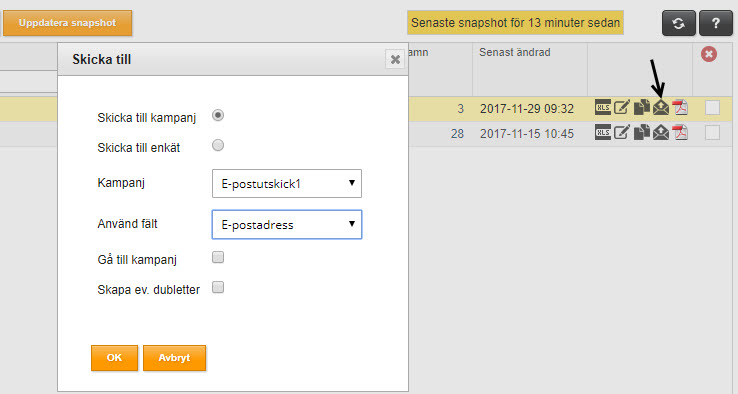Click Uppdatera snapshot button
This screenshot has width=738, height=394.
67,23
